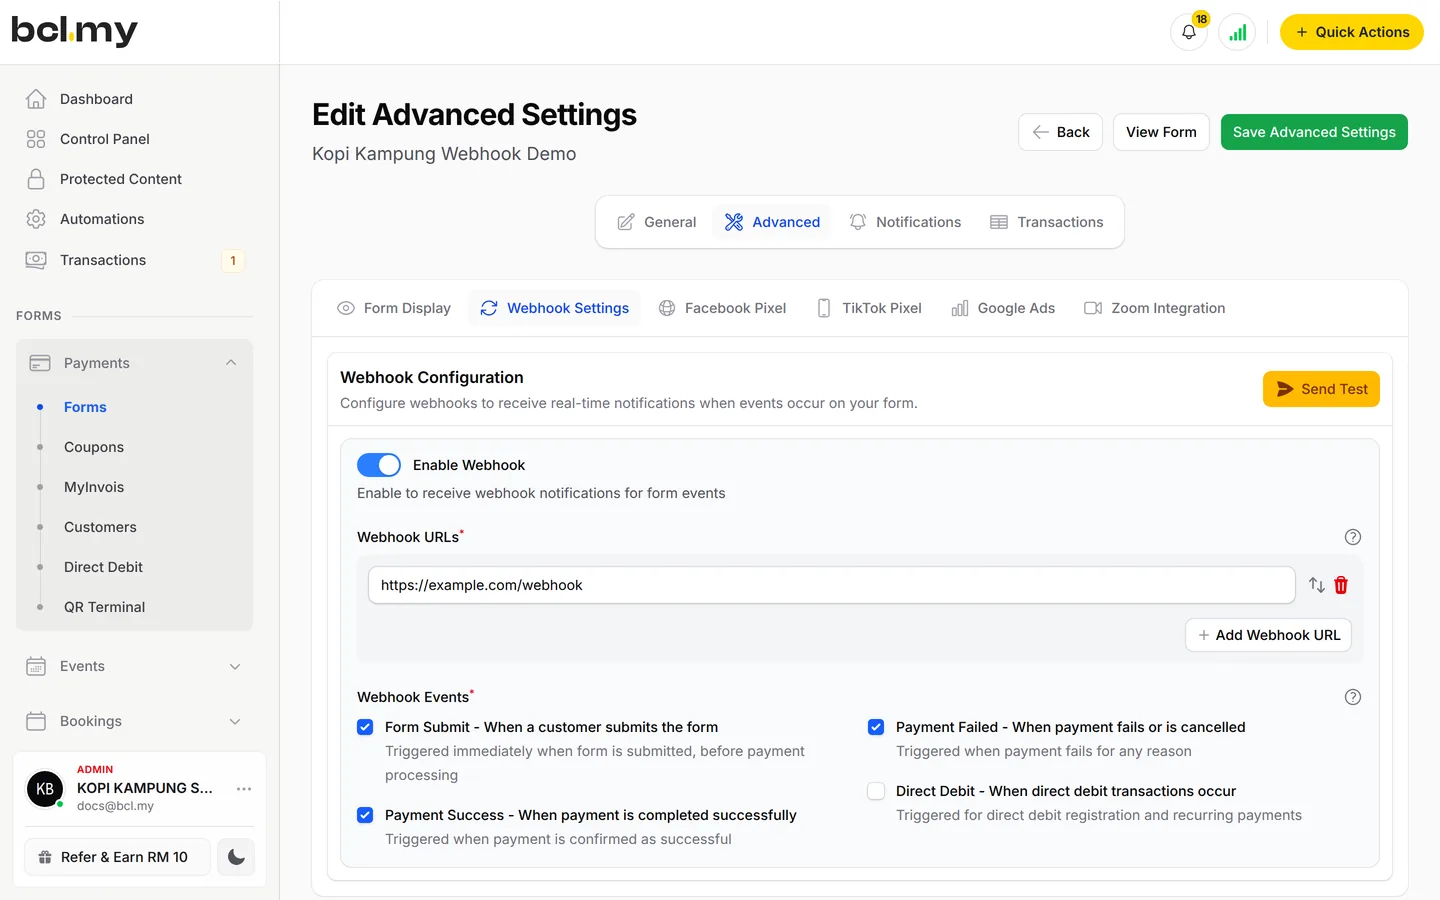Open help icon next to Webhook Events
1440x900 pixels.
click(x=1353, y=697)
